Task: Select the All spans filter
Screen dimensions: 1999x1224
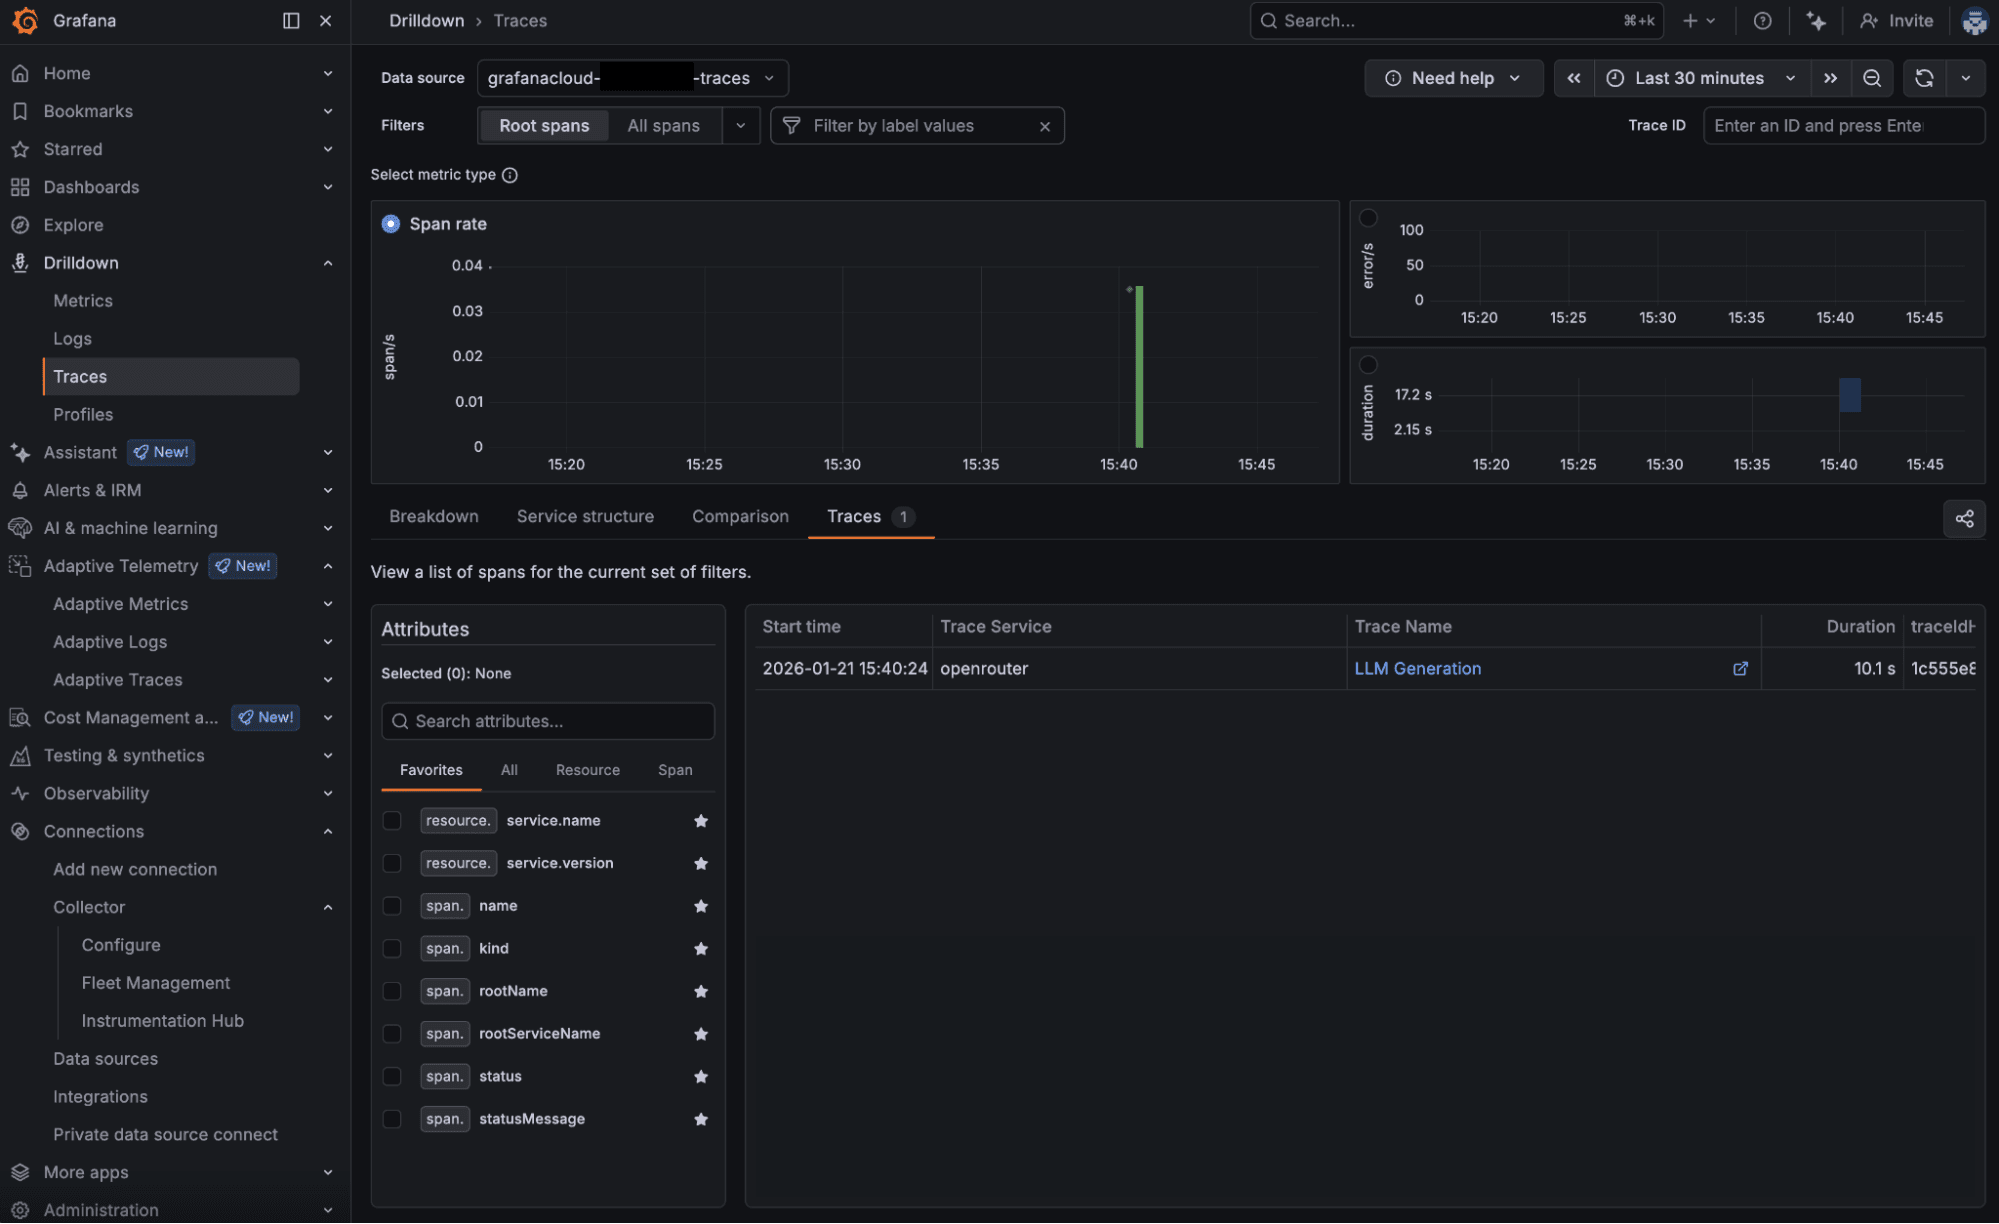Action: tap(663, 126)
